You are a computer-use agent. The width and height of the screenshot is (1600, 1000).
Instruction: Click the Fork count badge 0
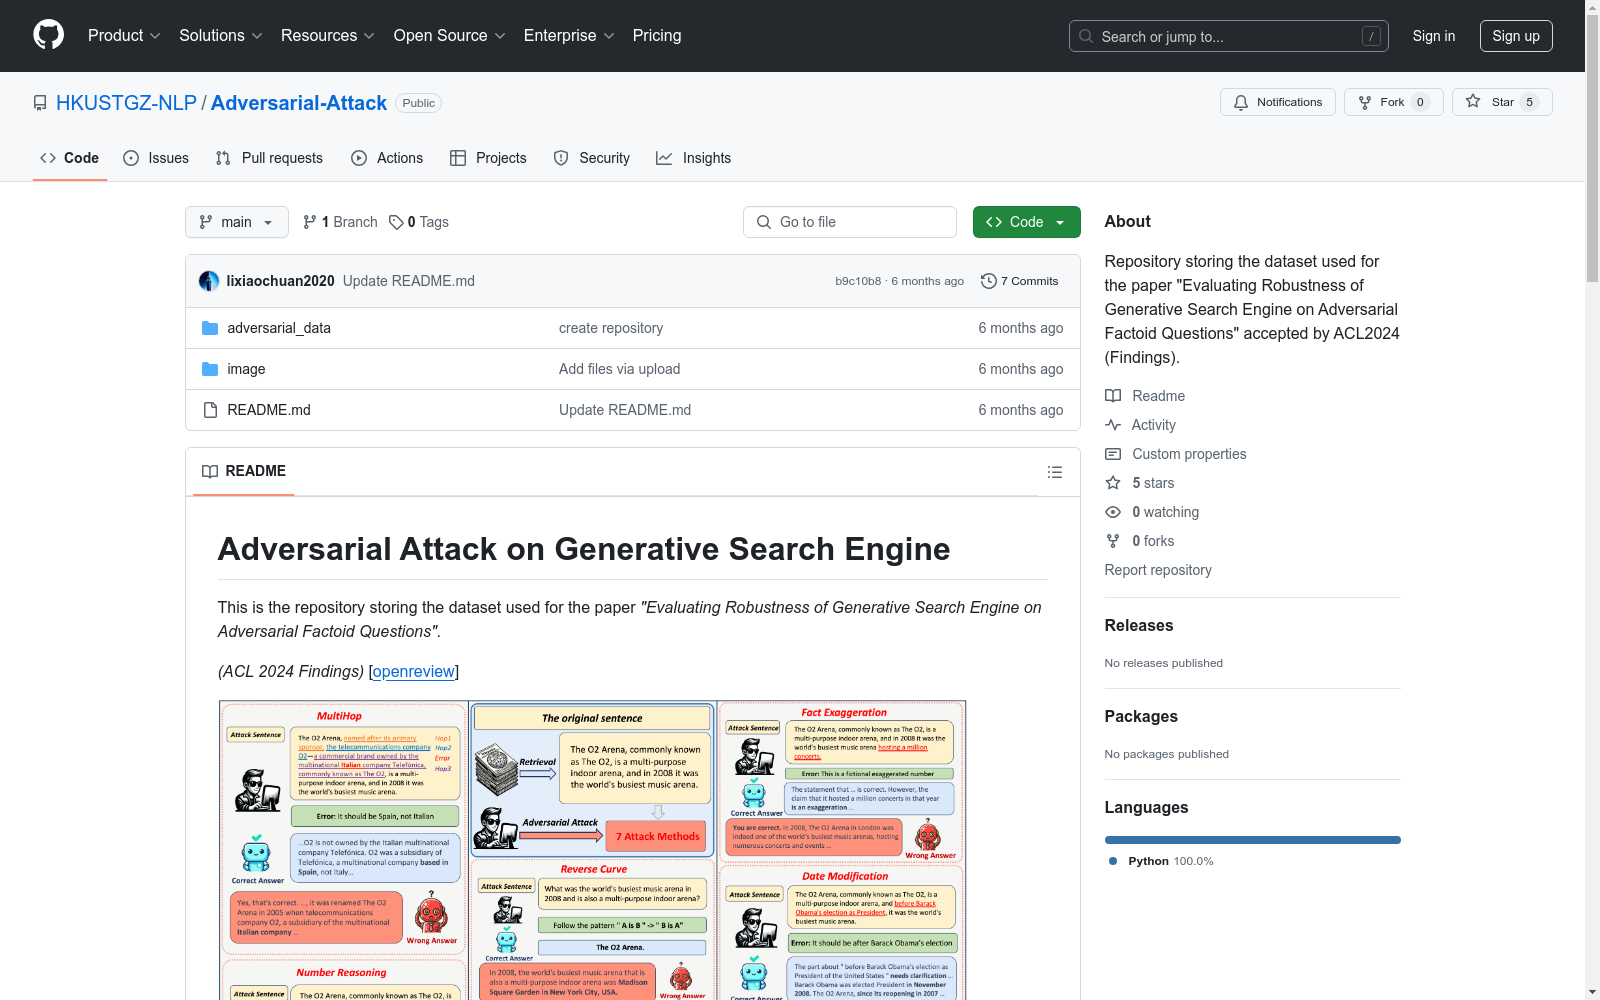click(x=1420, y=102)
